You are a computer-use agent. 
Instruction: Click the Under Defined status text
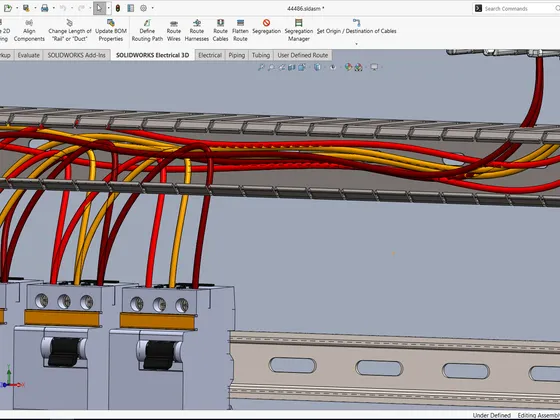coord(491,415)
